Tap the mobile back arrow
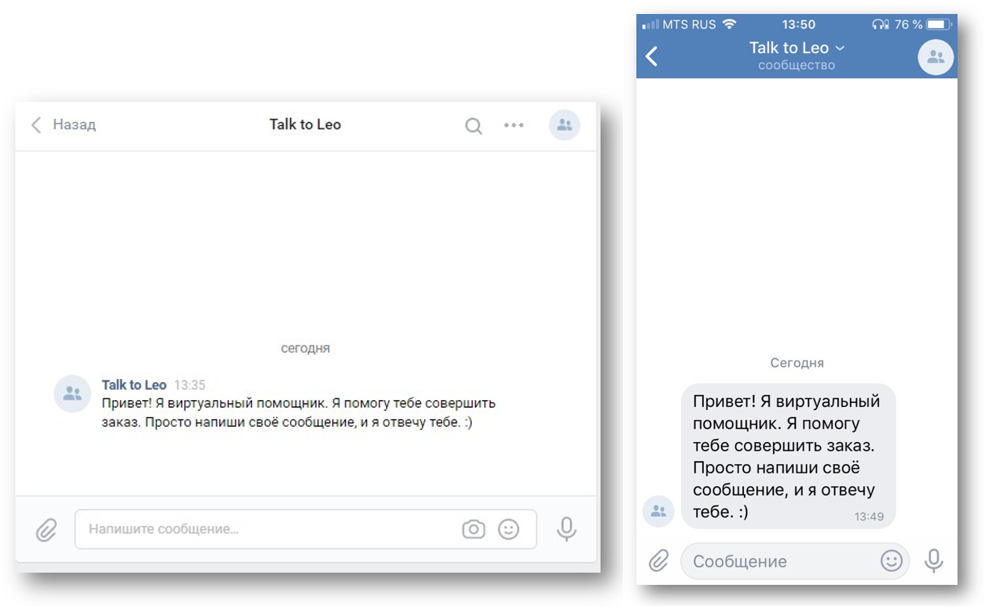This screenshot has height=615, width=990. click(652, 56)
